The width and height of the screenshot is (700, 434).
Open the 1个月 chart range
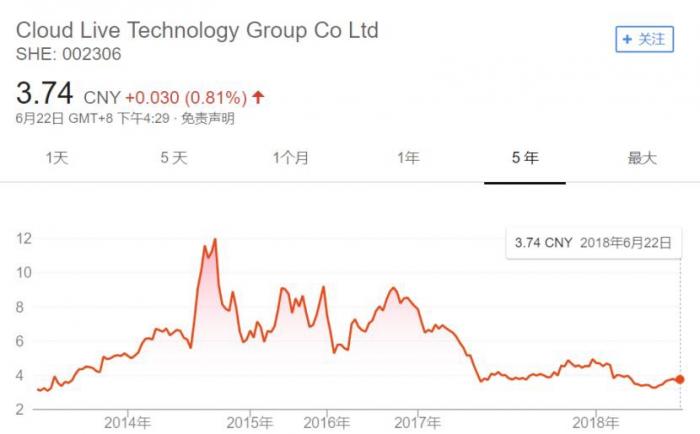click(x=291, y=158)
